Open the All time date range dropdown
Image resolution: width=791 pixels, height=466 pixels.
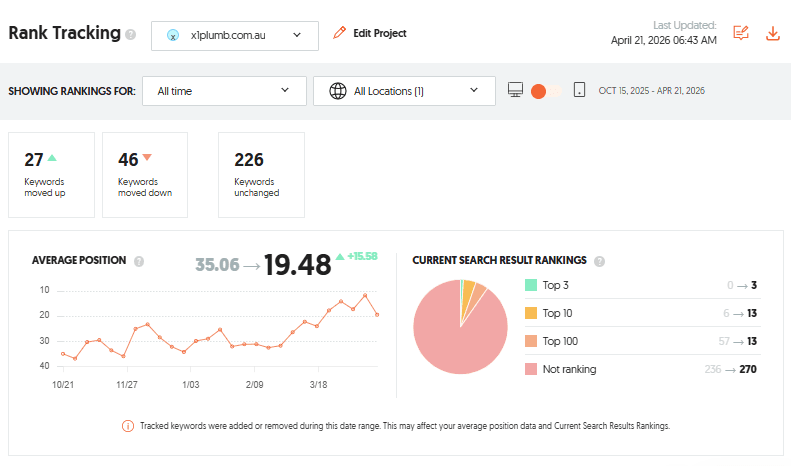224,91
